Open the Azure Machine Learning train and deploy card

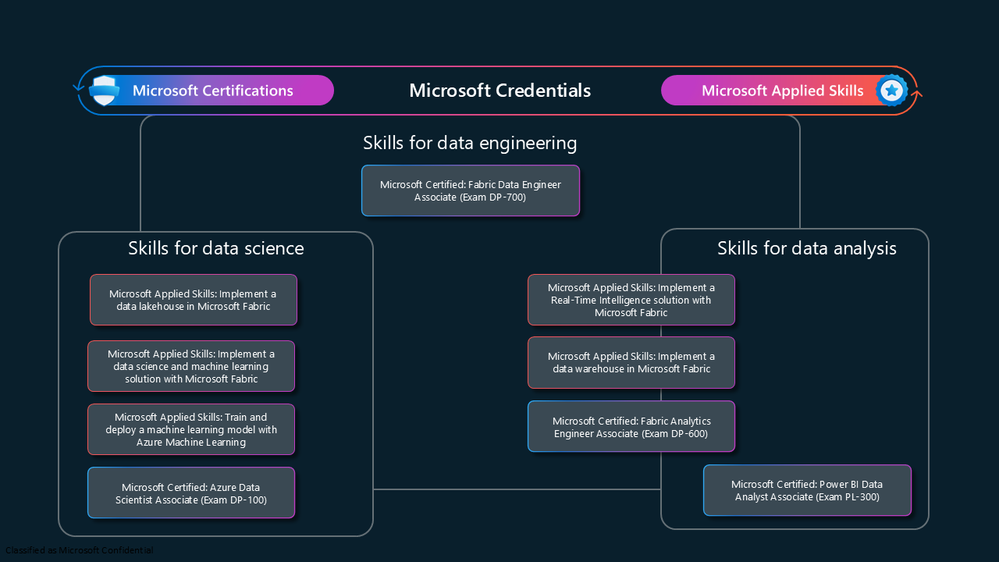click(x=191, y=429)
